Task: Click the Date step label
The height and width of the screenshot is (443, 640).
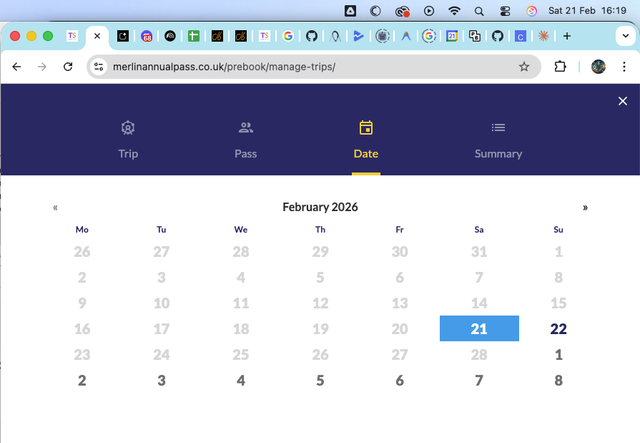Action: coord(366,154)
